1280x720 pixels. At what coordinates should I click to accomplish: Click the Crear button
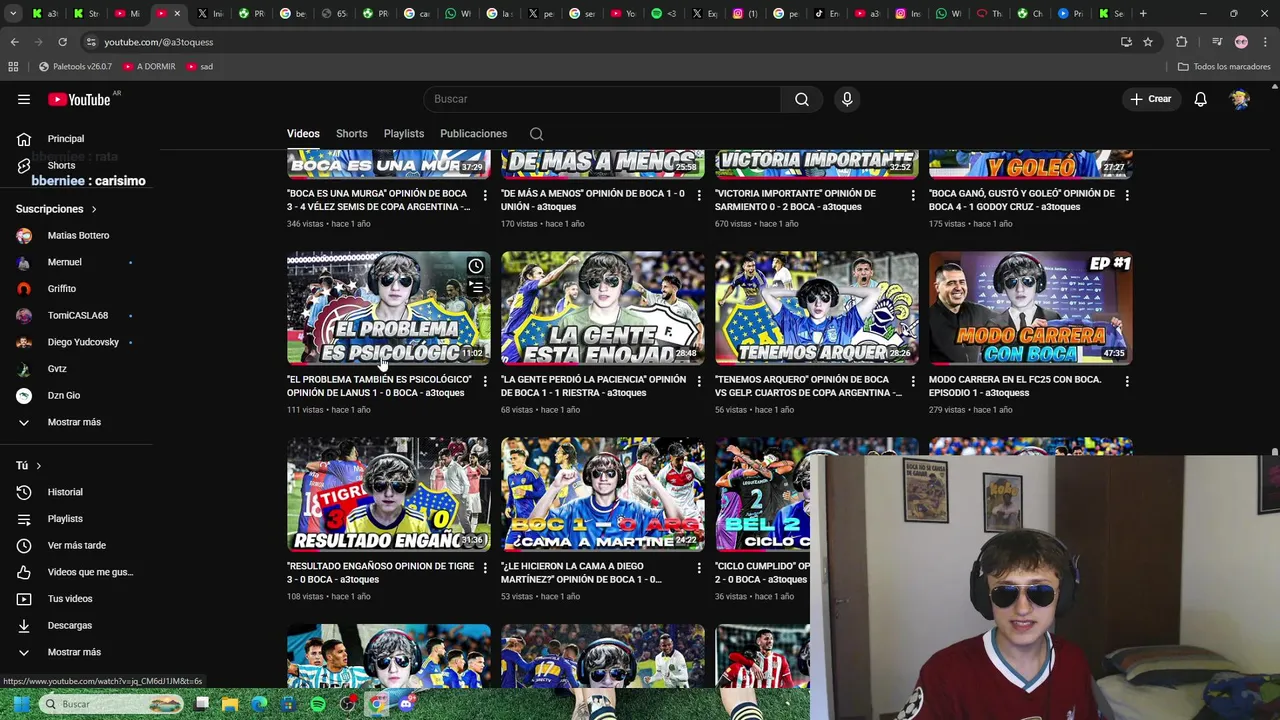point(1150,99)
